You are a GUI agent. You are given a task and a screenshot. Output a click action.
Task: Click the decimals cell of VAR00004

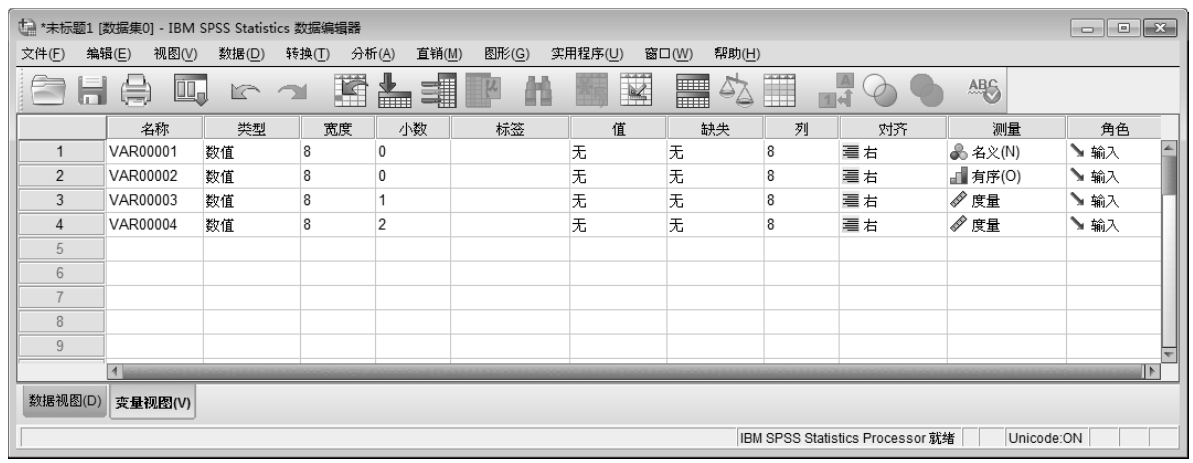pos(413,225)
